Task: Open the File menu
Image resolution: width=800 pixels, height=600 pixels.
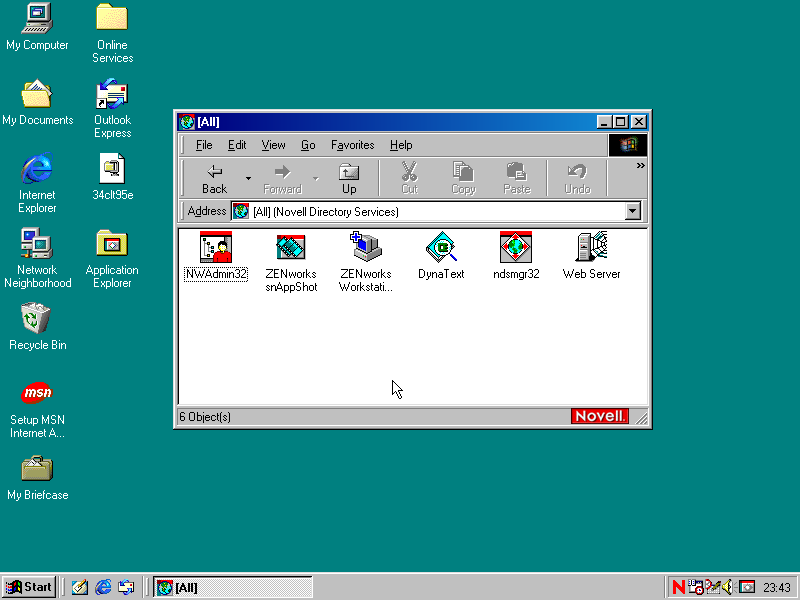Action: coord(204,145)
